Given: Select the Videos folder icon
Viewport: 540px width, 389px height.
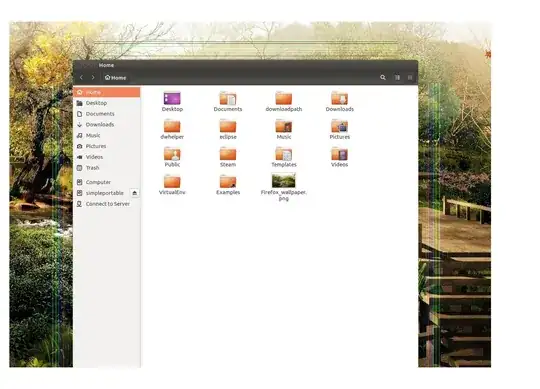Looking at the screenshot, I should pos(339,154).
